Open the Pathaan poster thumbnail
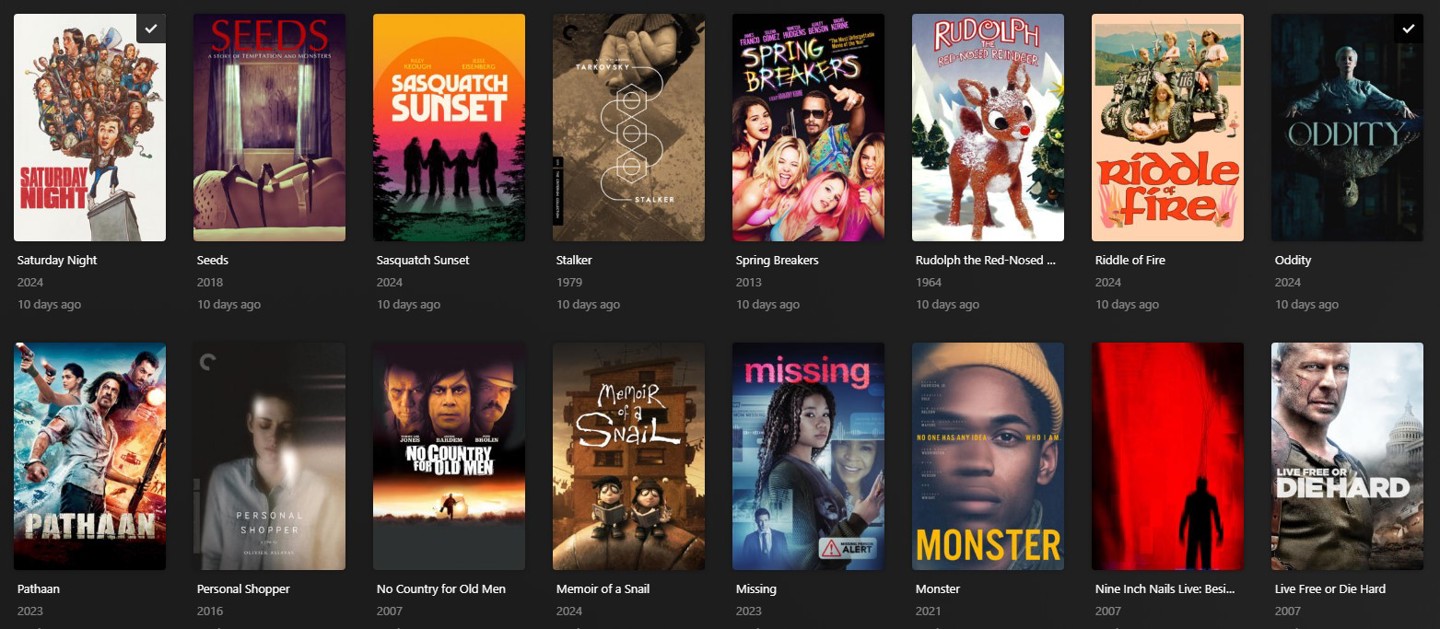1440x629 pixels. point(90,456)
